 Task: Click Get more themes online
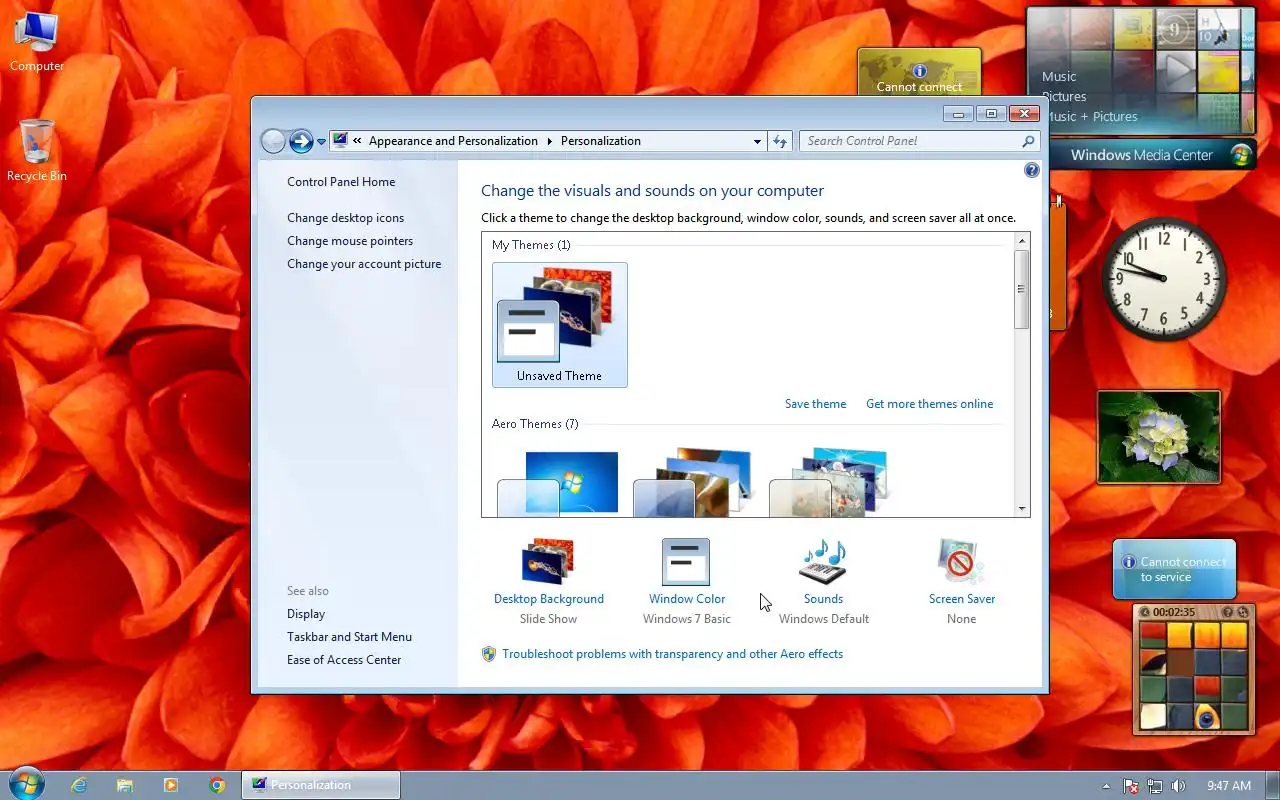930,404
